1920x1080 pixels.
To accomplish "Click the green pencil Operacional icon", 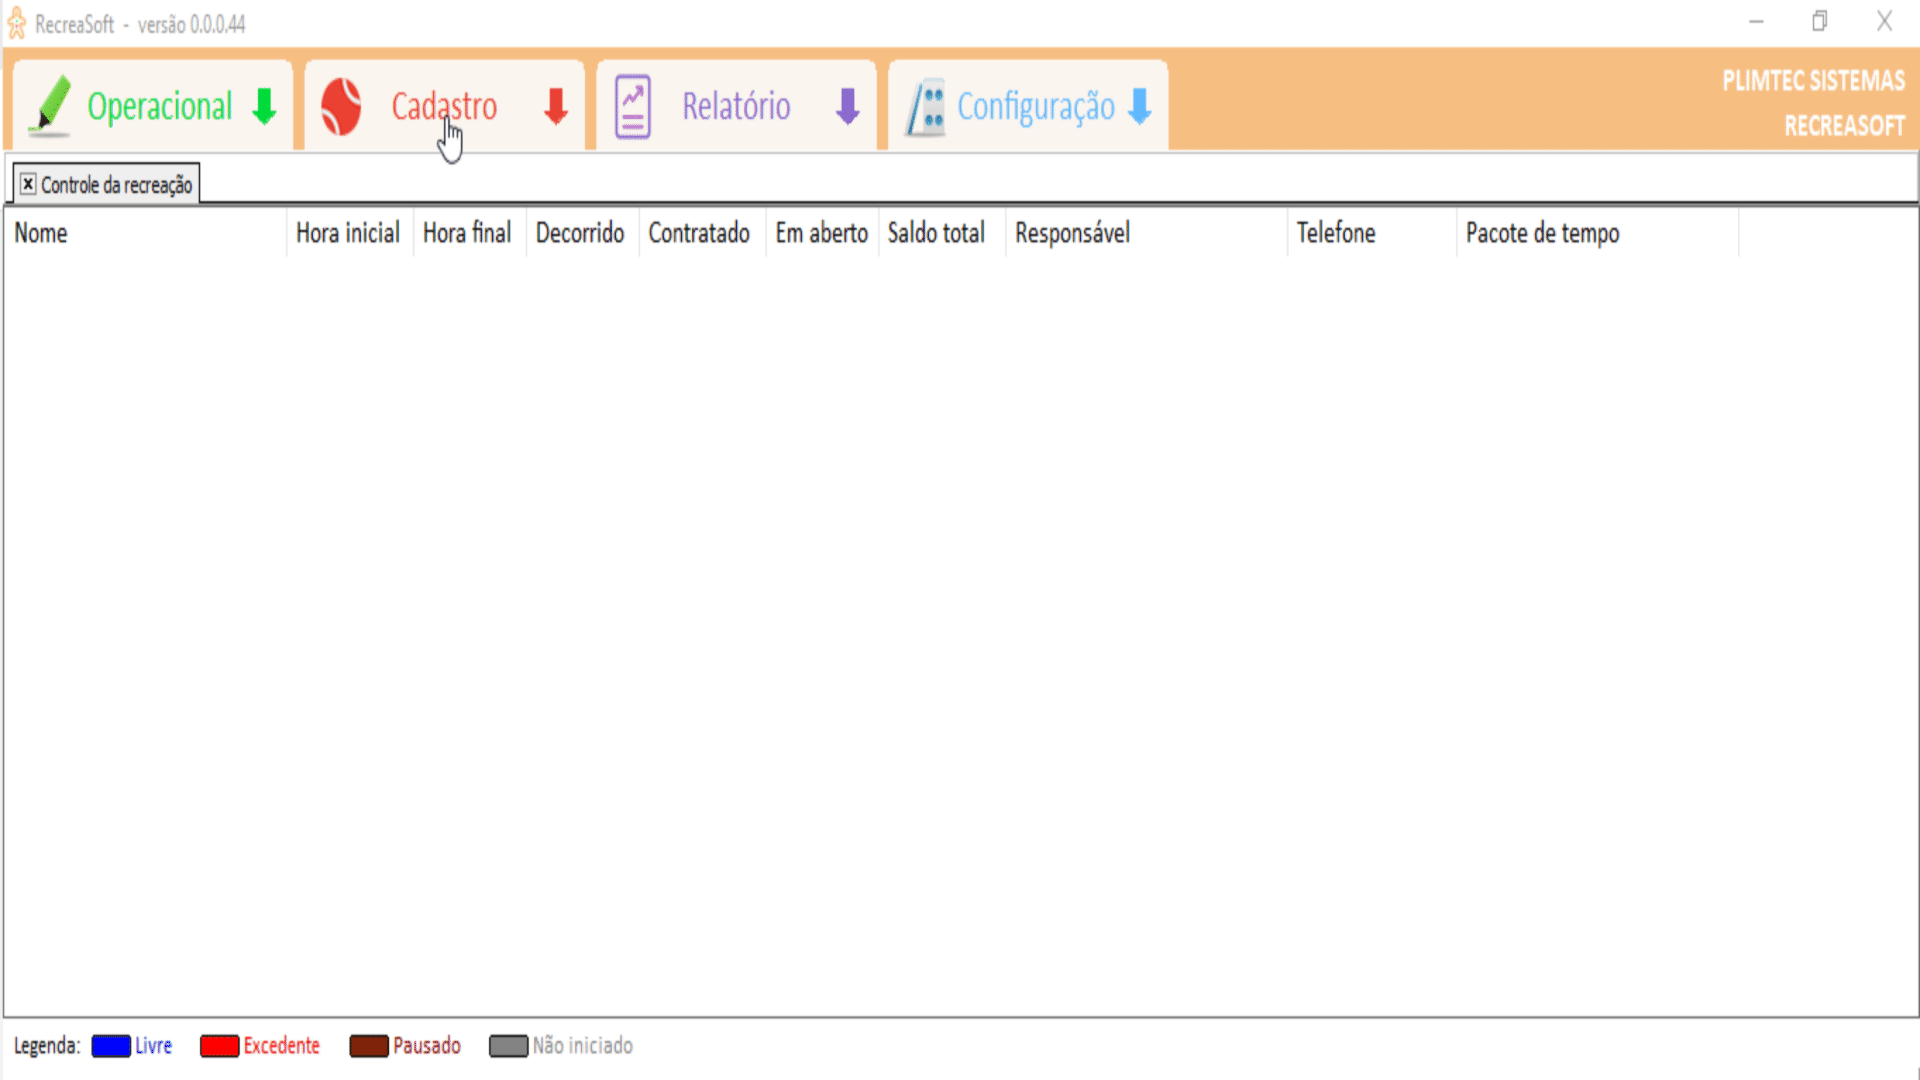I will [49, 106].
